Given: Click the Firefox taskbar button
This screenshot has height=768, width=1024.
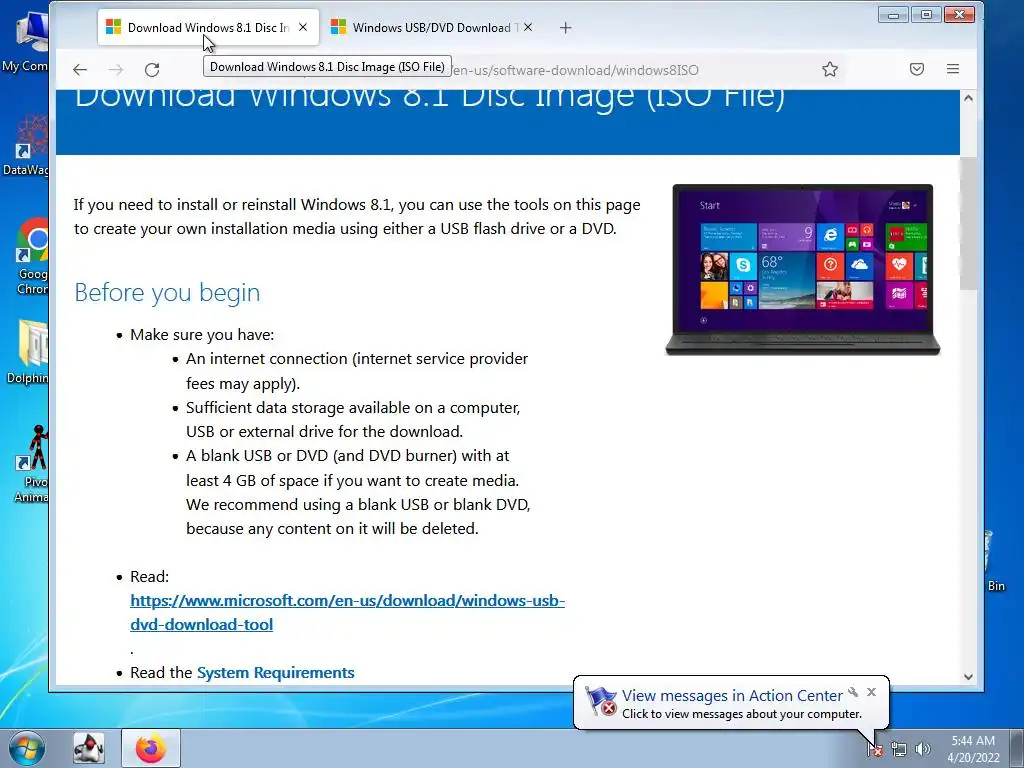Looking at the screenshot, I should 150,748.
